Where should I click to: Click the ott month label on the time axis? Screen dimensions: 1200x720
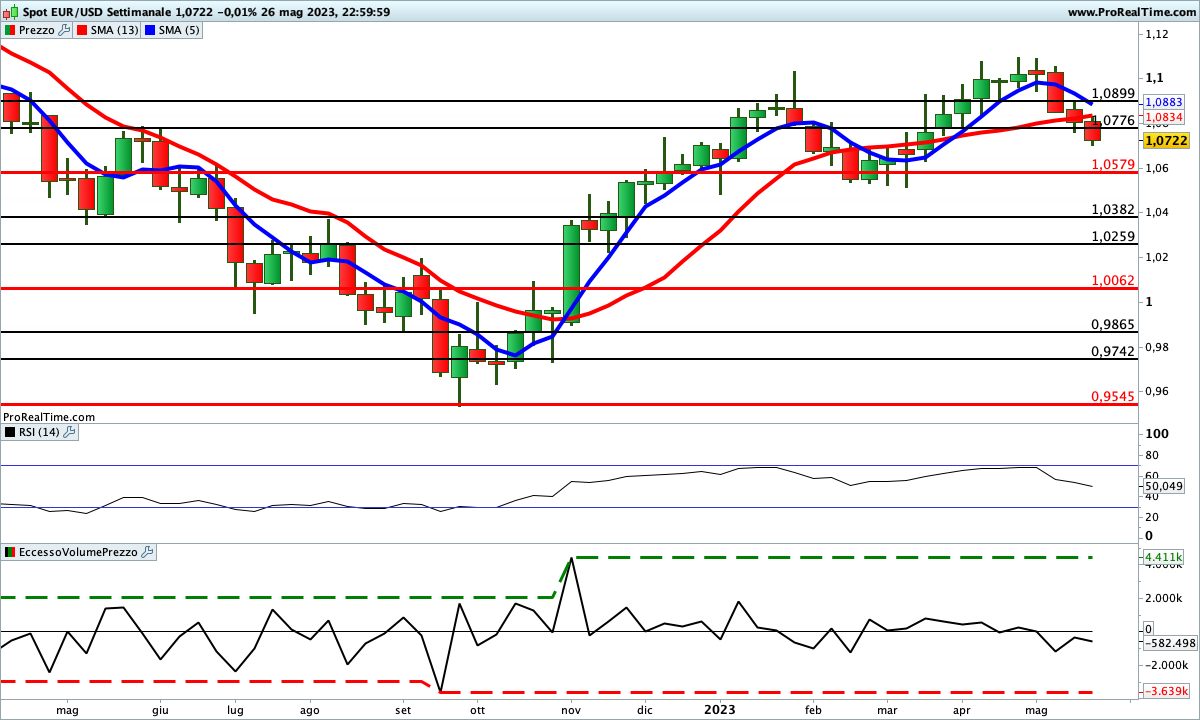[477, 711]
